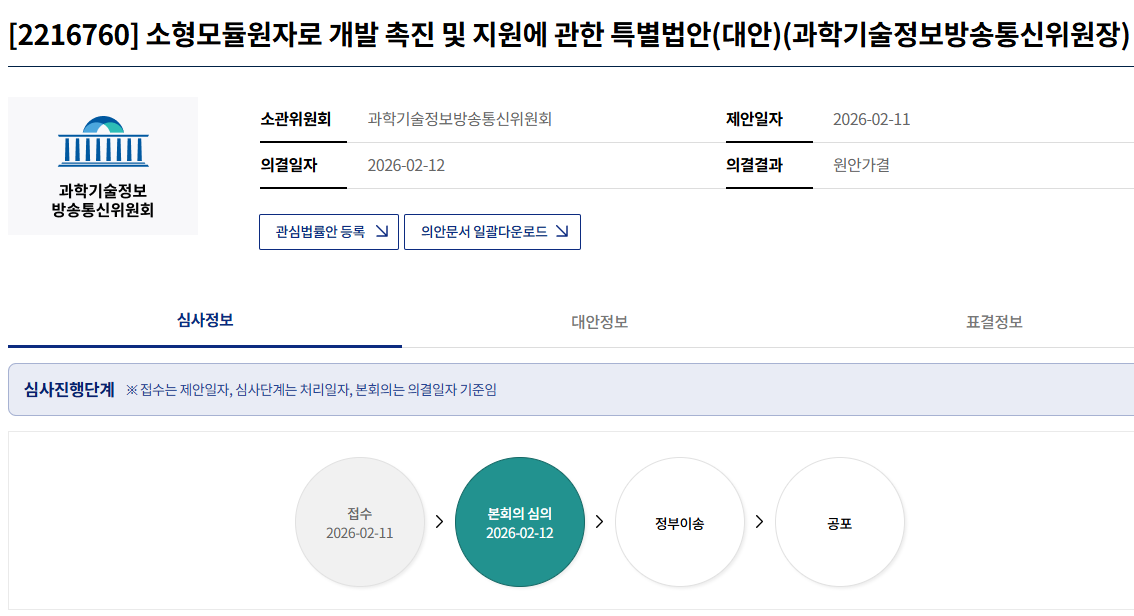Click the chevron between 본회의 심의 and 정부이송

click(x=599, y=521)
